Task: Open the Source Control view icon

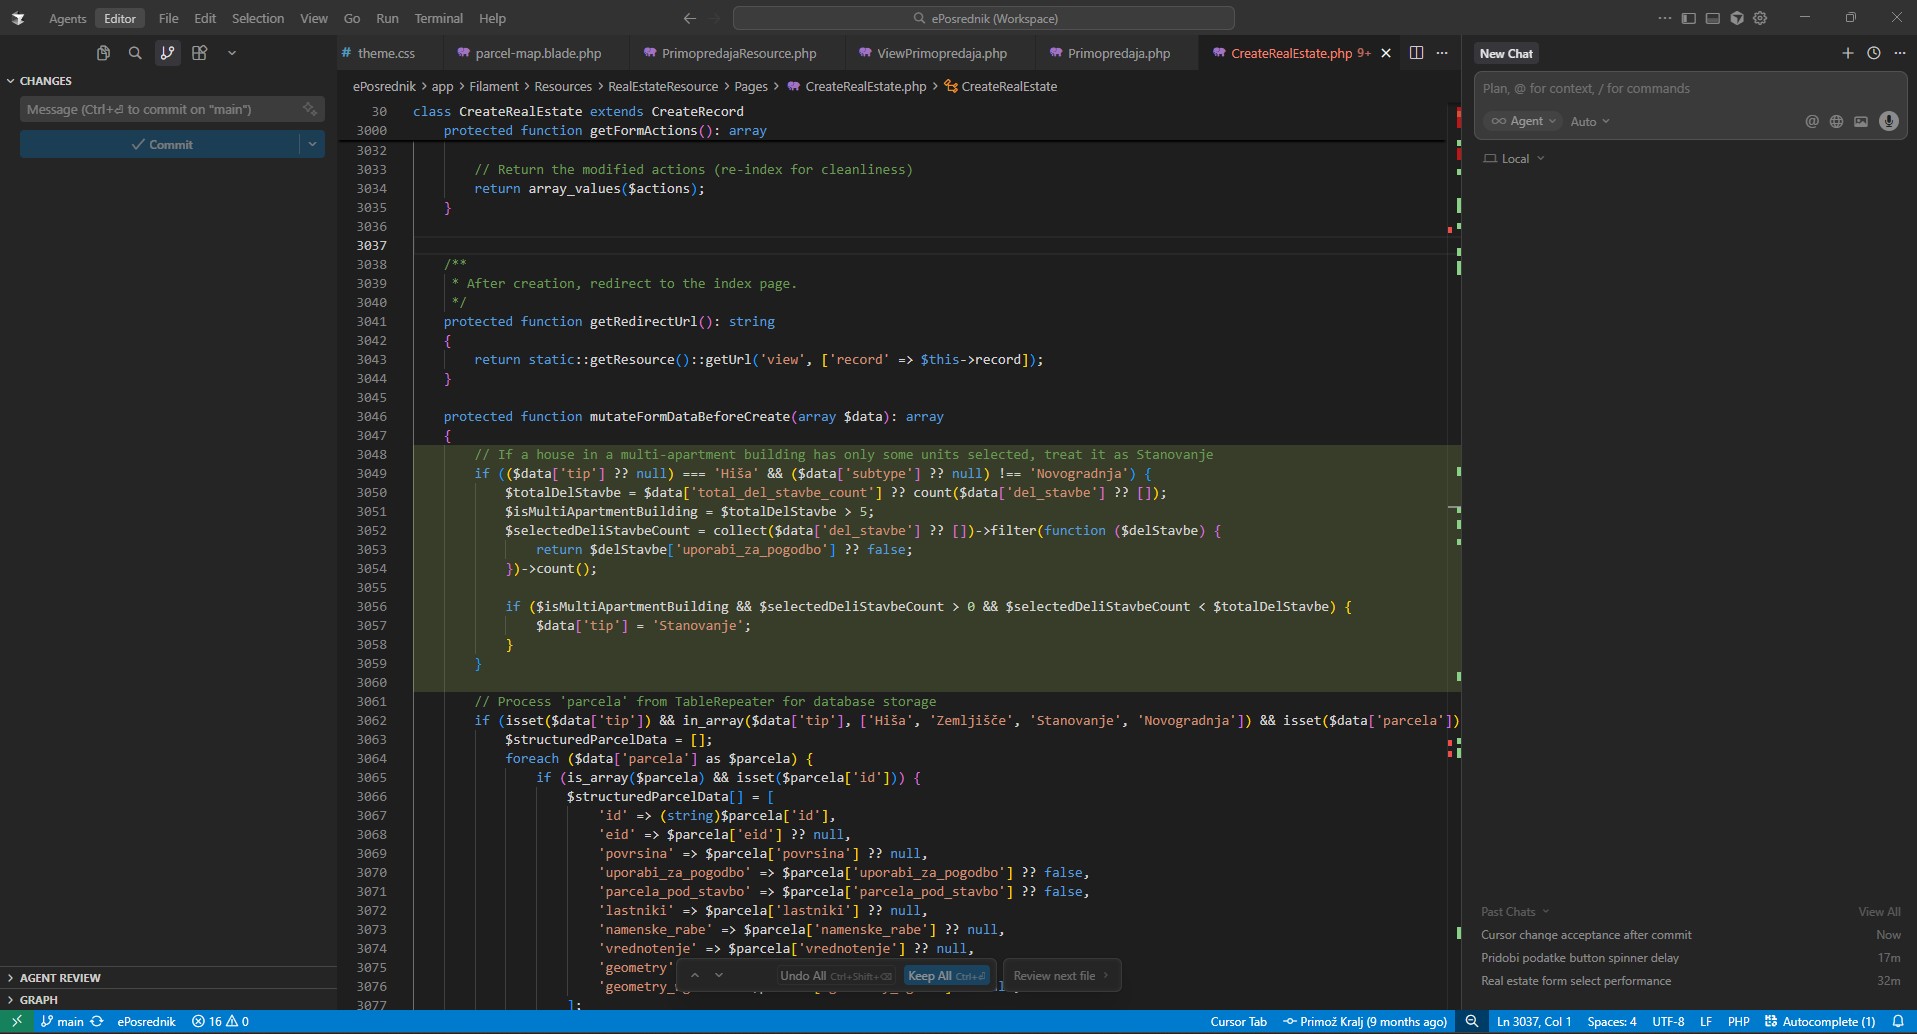Action: point(167,53)
